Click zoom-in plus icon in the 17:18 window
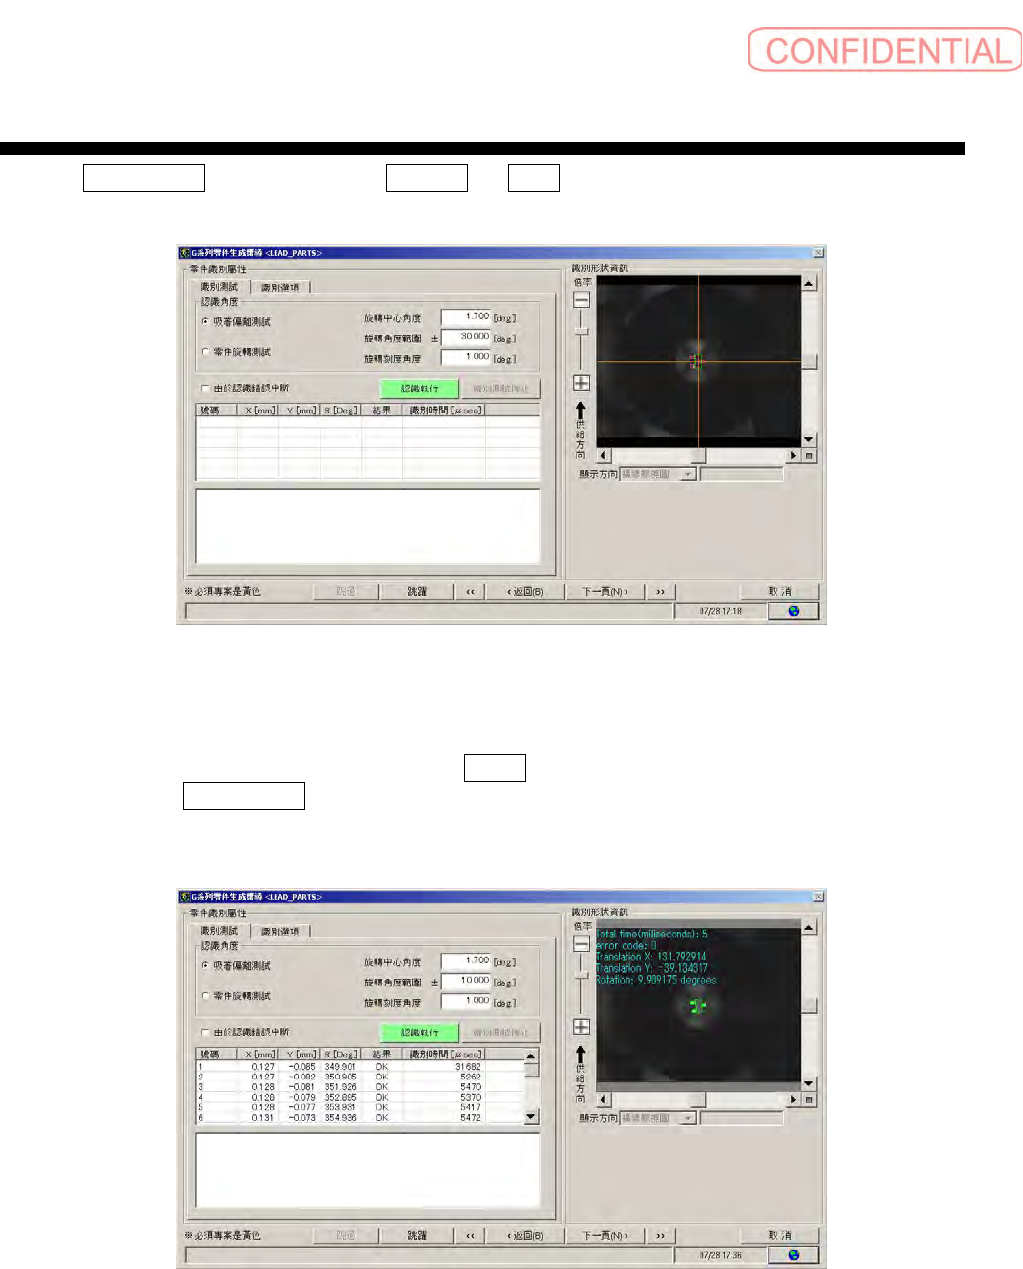The image size is (1023, 1269). click(581, 383)
